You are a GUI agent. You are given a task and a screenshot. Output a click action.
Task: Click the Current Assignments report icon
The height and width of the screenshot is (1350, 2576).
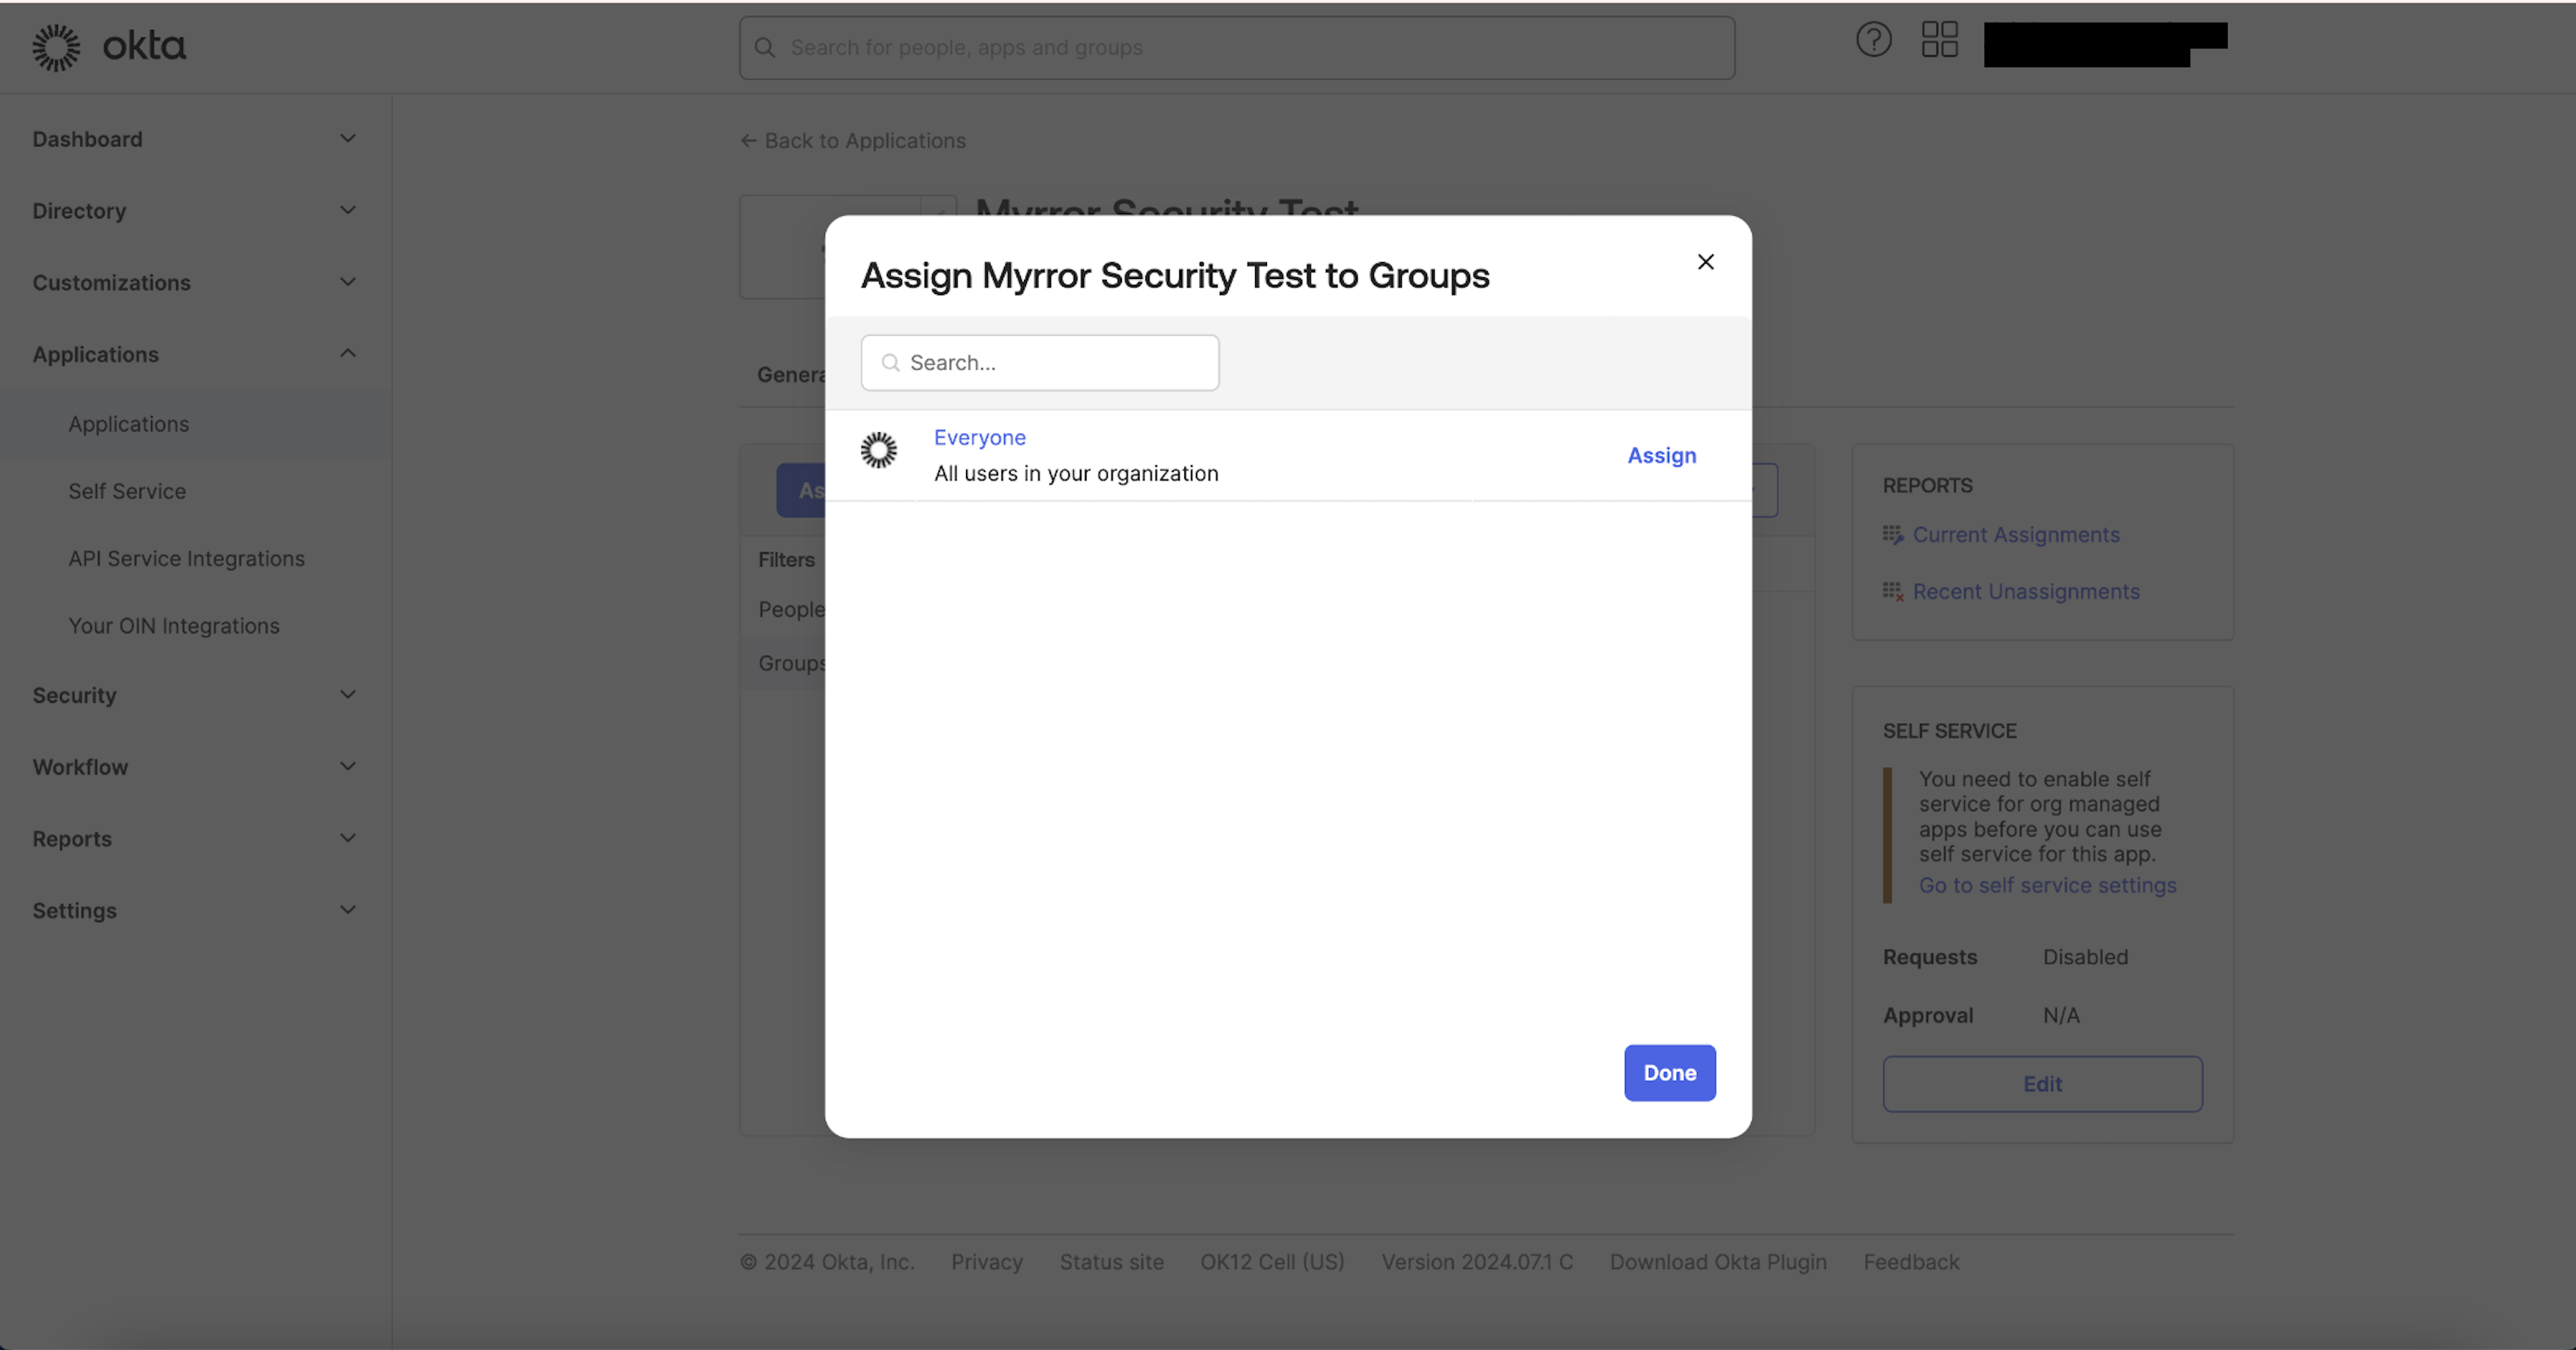click(x=1892, y=535)
